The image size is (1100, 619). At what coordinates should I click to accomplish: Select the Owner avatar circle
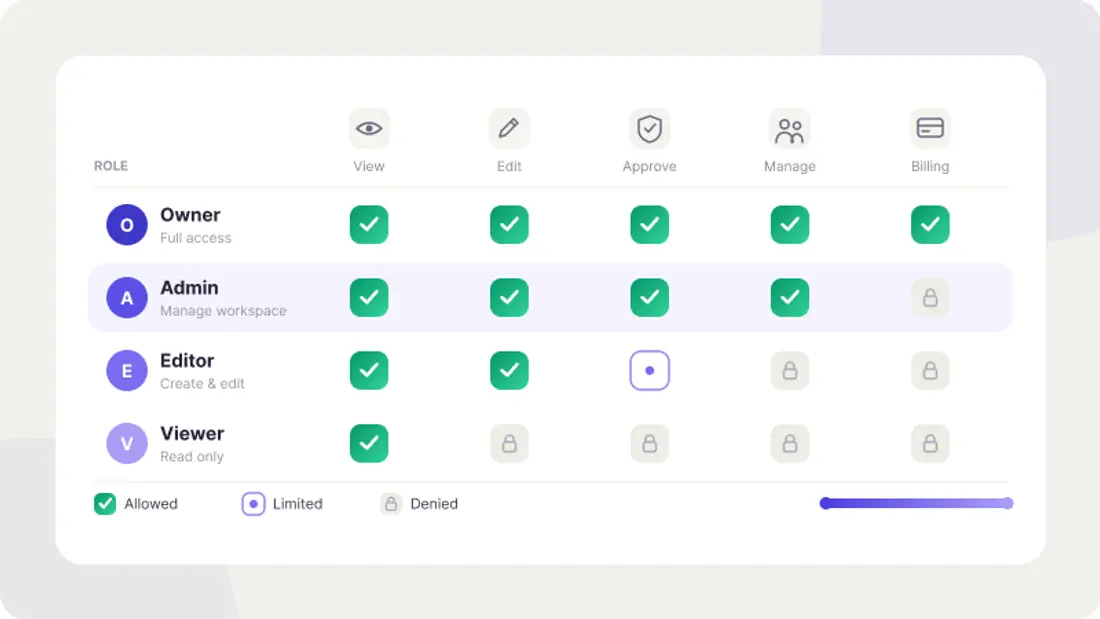coord(127,225)
